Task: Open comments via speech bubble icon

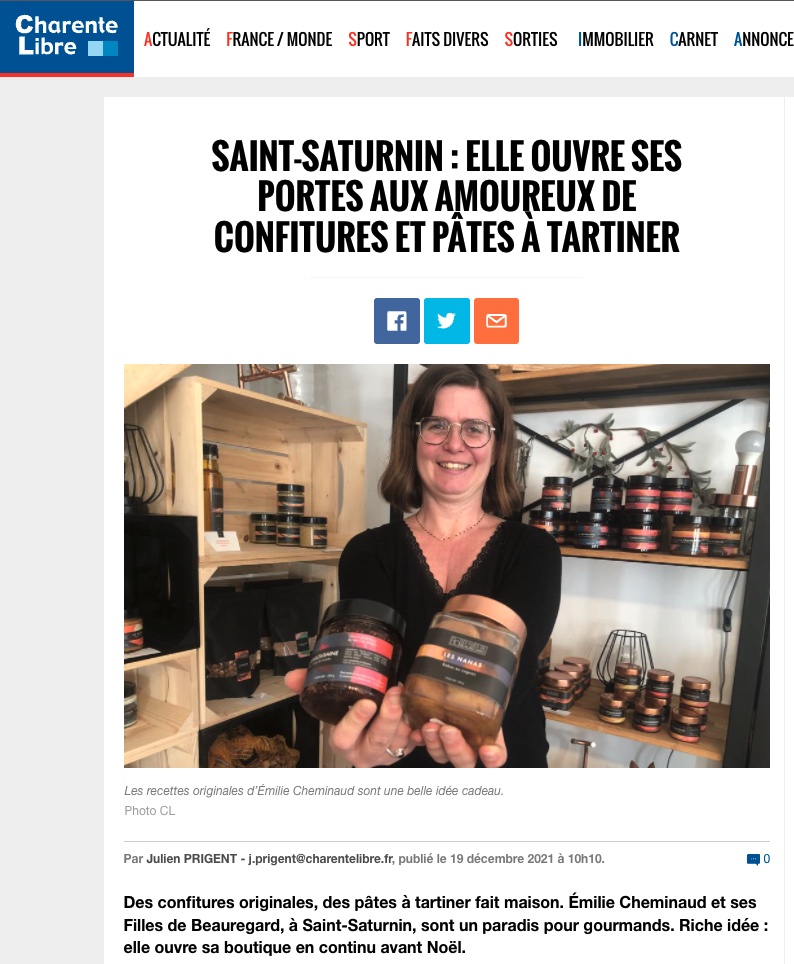Action: 753,859
